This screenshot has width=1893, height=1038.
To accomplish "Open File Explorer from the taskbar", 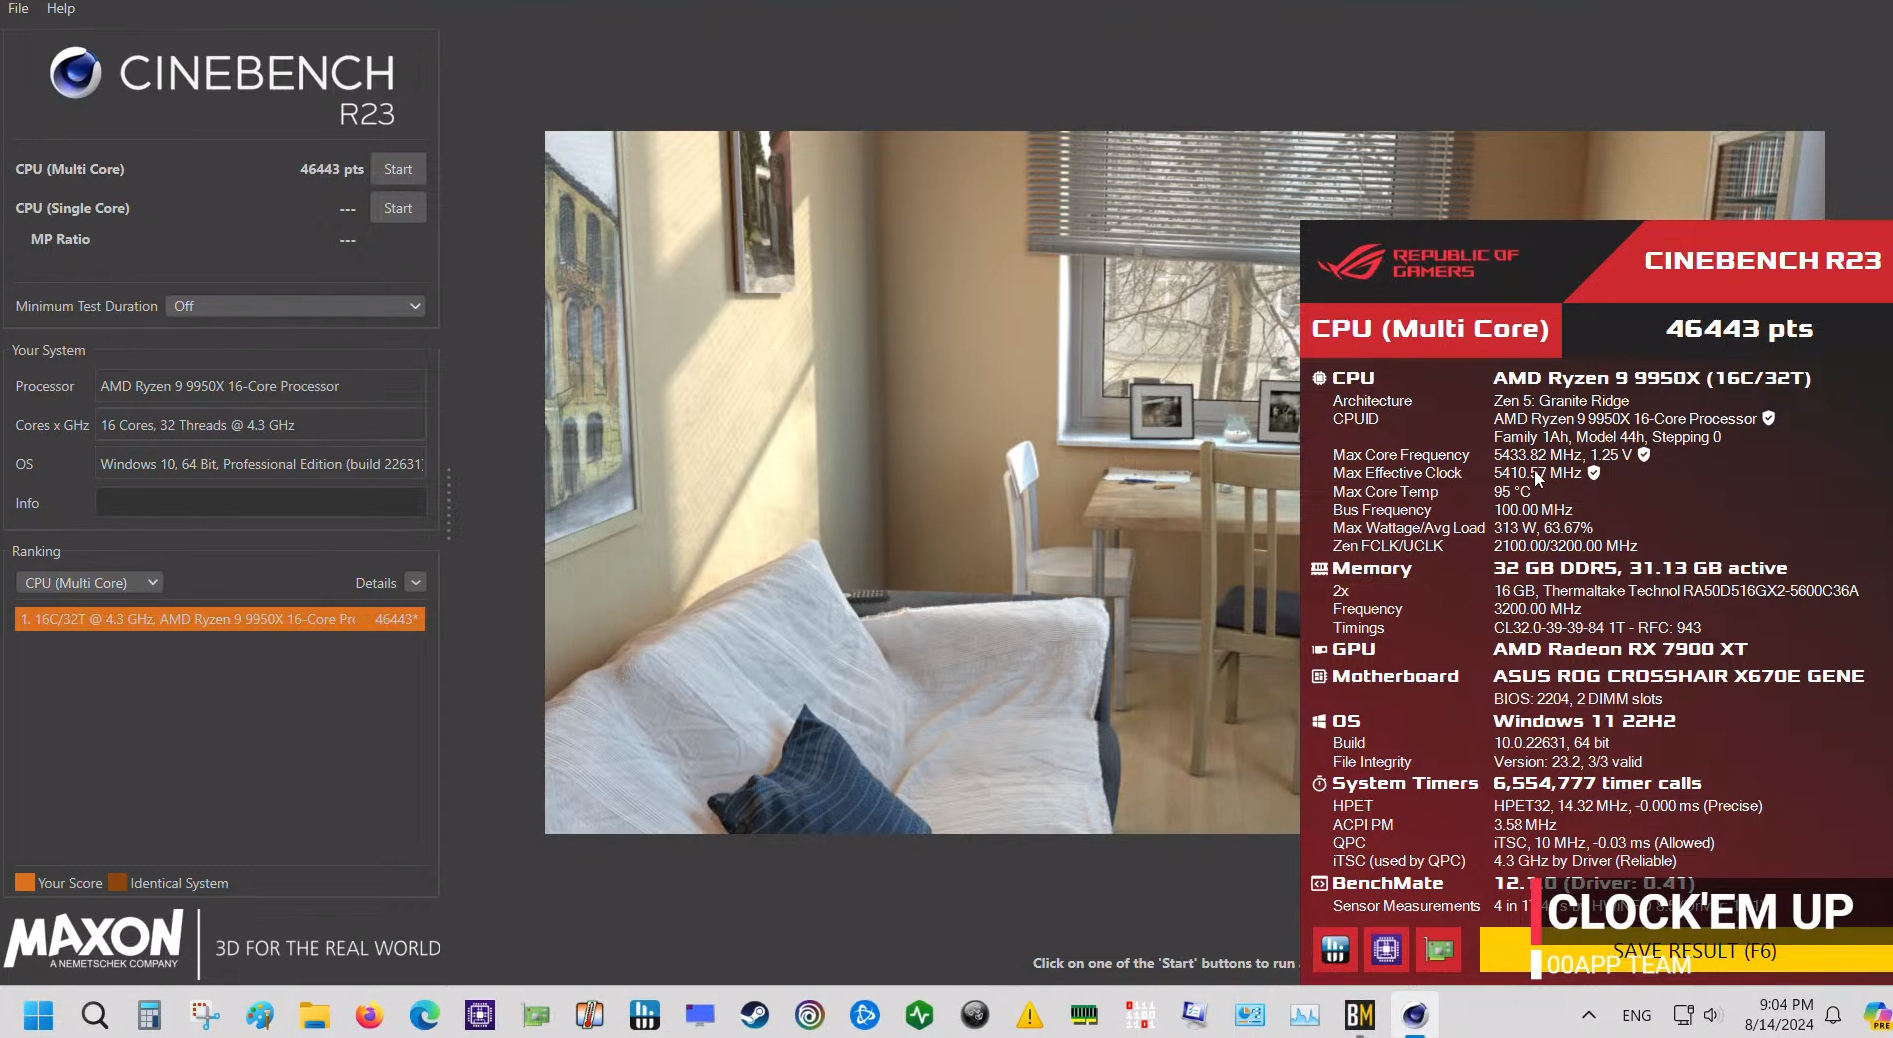I will (314, 1015).
